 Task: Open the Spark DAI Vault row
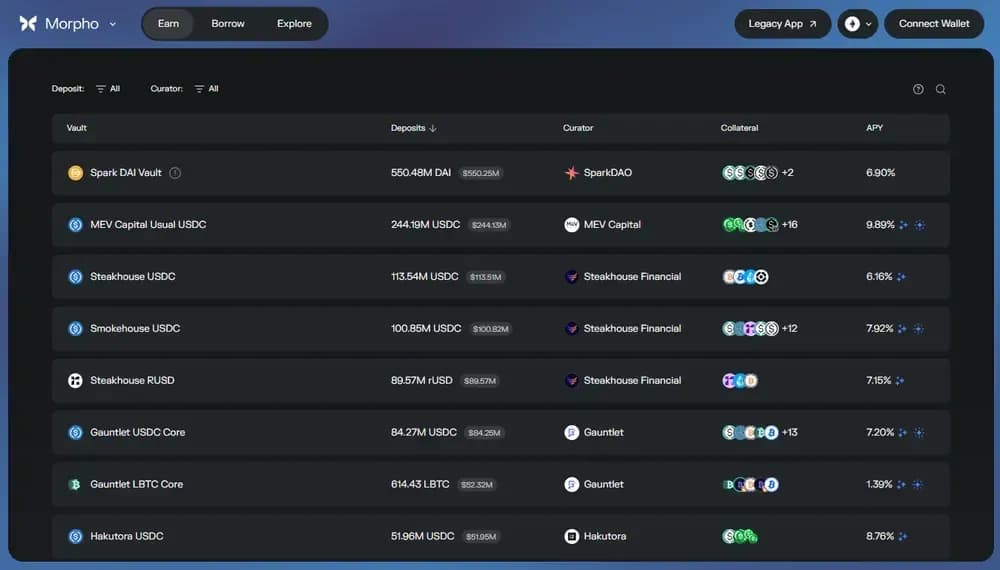(x=501, y=173)
